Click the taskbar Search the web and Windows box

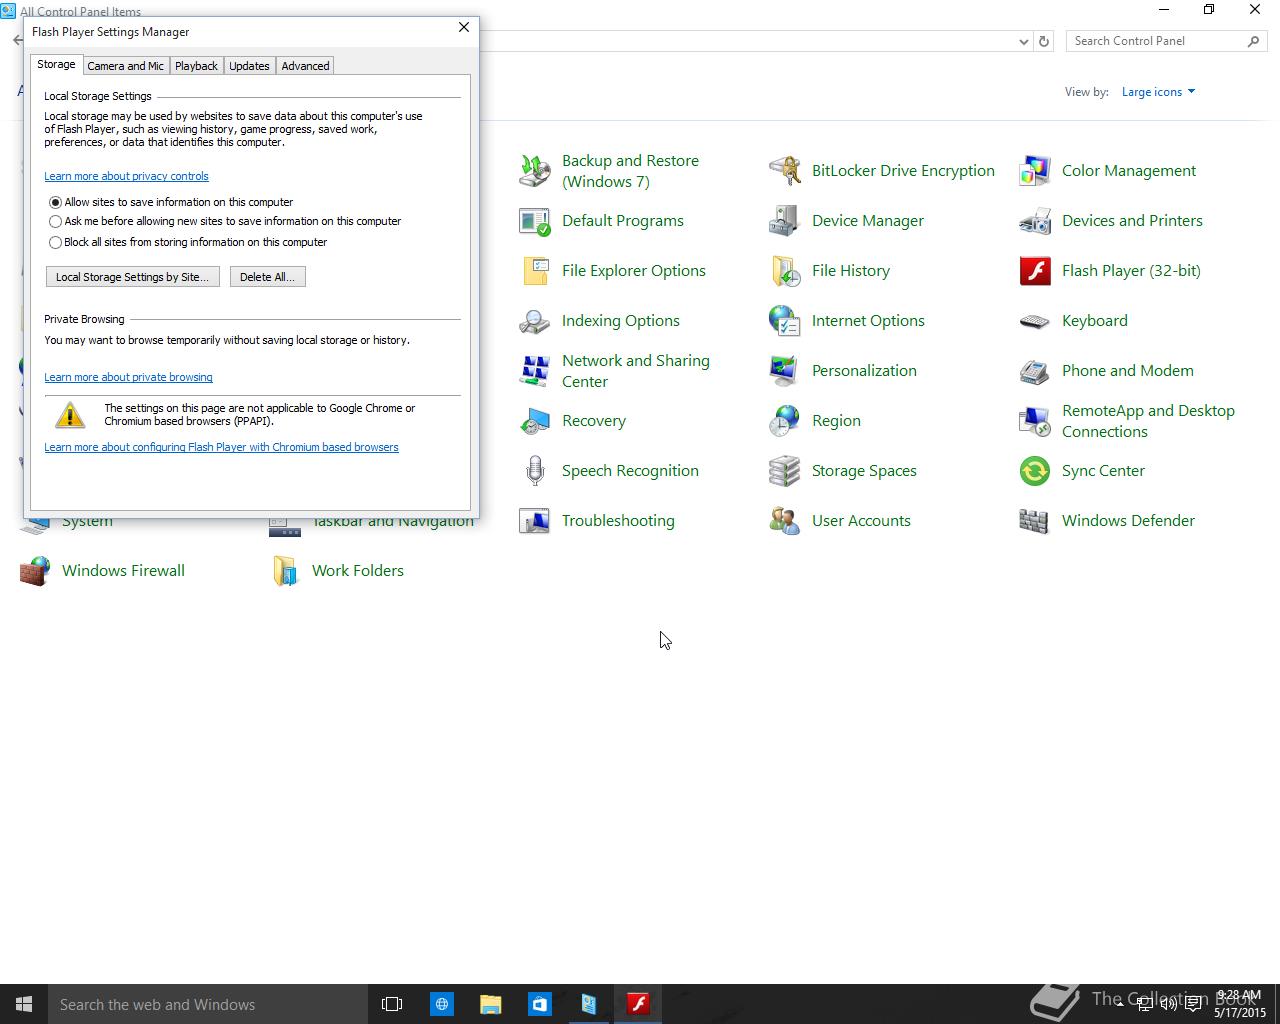(208, 1004)
